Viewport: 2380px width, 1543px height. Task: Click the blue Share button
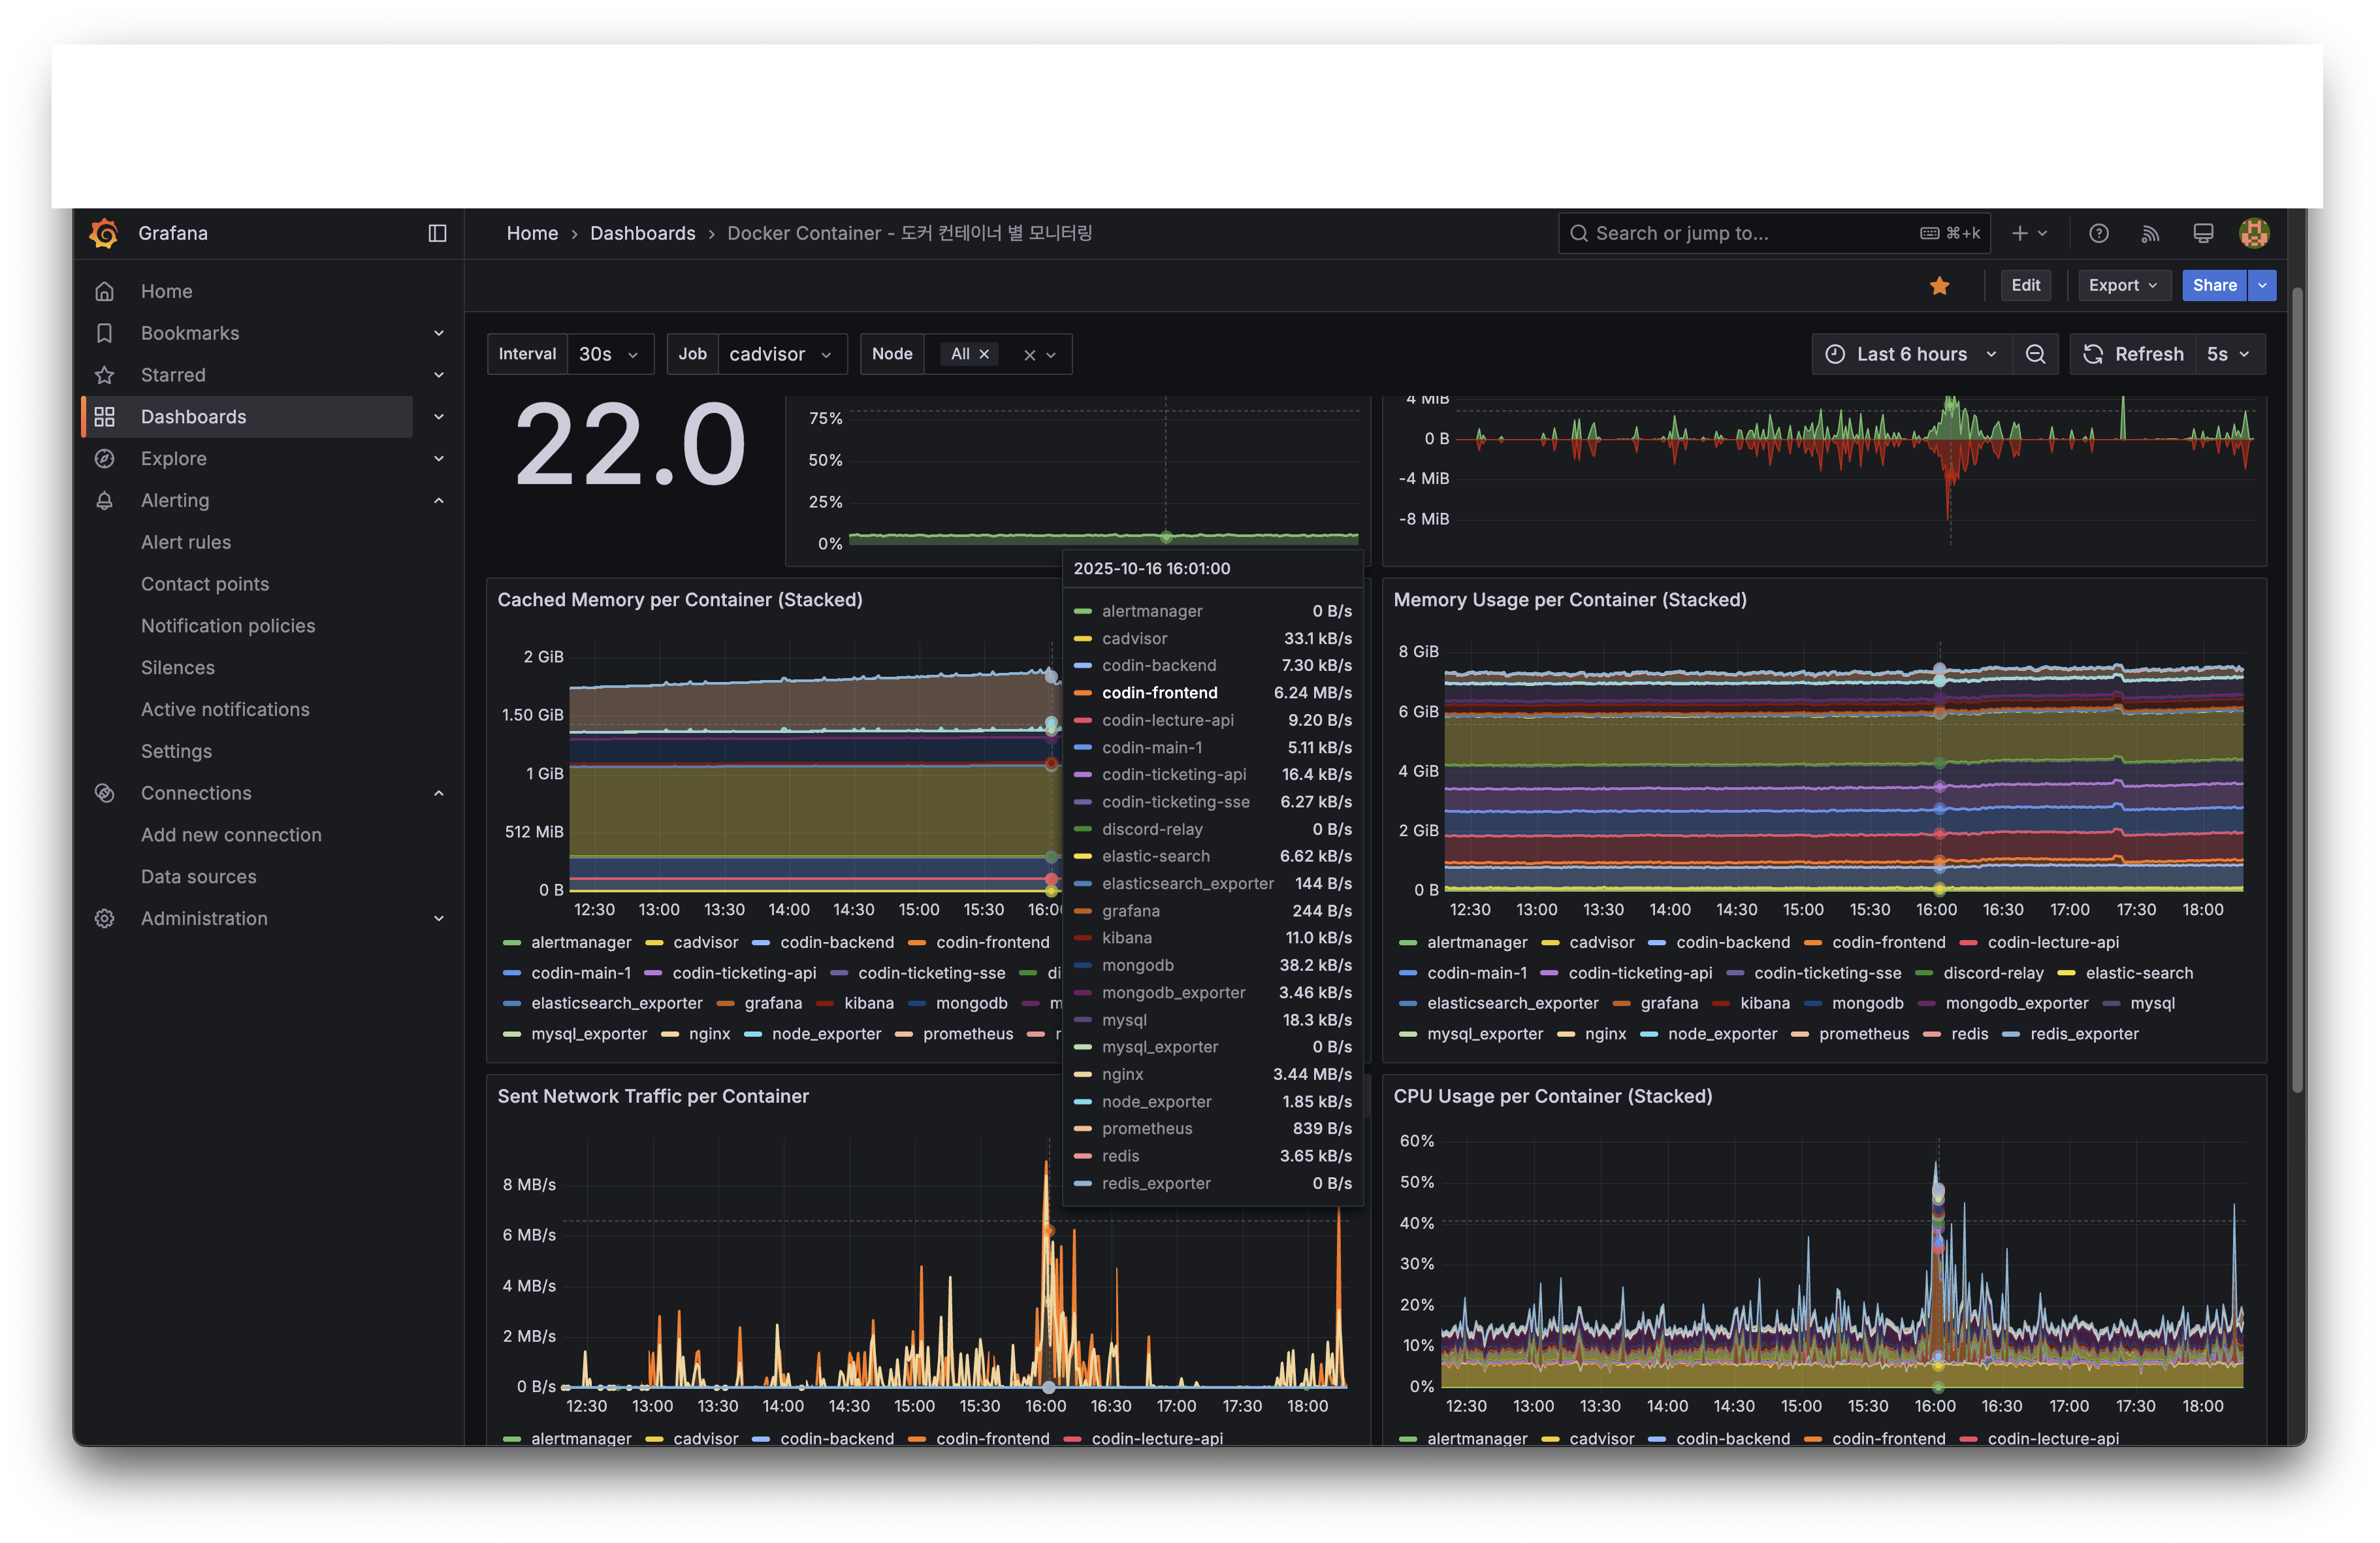pyautogui.click(x=2214, y=286)
